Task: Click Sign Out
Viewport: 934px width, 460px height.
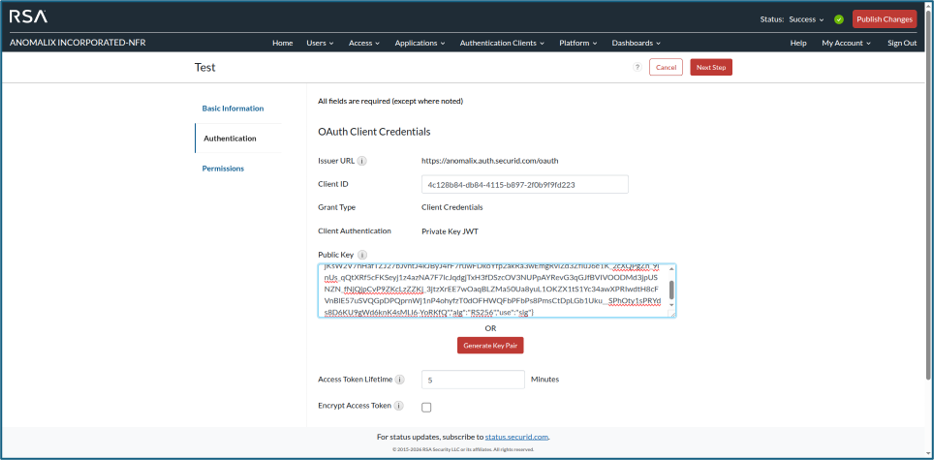Action: pos(902,43)
